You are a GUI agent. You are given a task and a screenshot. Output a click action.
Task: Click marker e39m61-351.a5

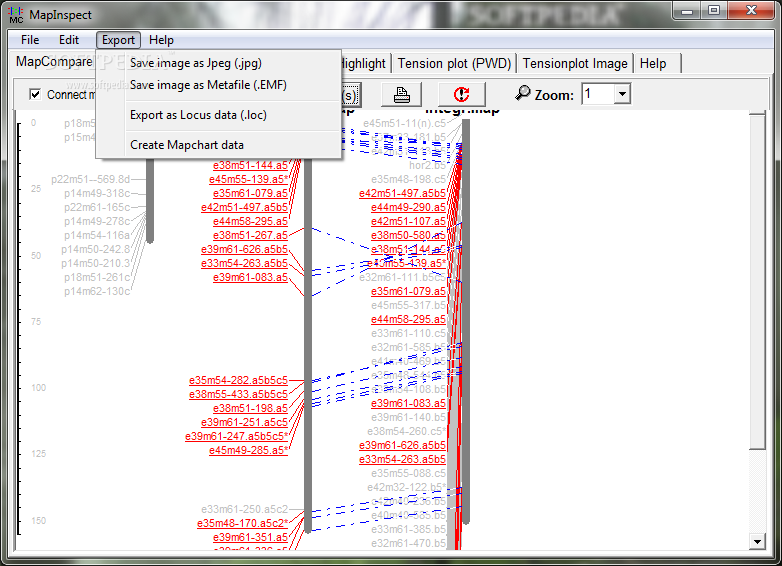click(250, 537)
